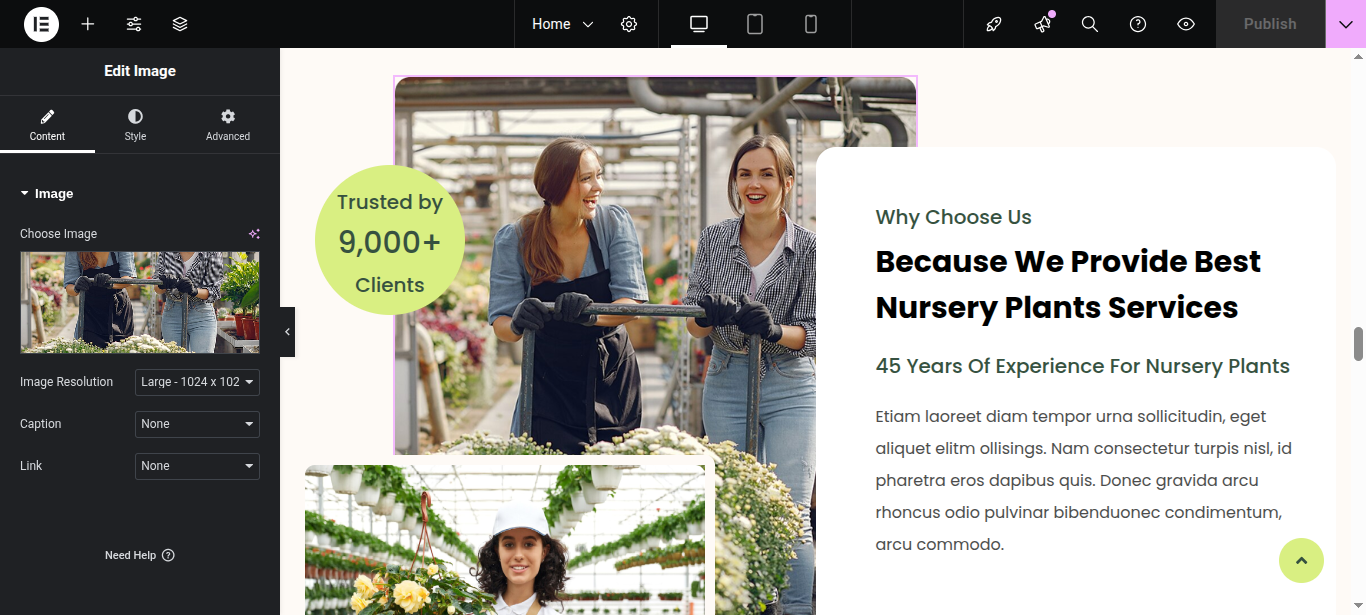Expand Publish options arrow
Viewport: 1366px width, 615px height.
tap(1345, 24)
